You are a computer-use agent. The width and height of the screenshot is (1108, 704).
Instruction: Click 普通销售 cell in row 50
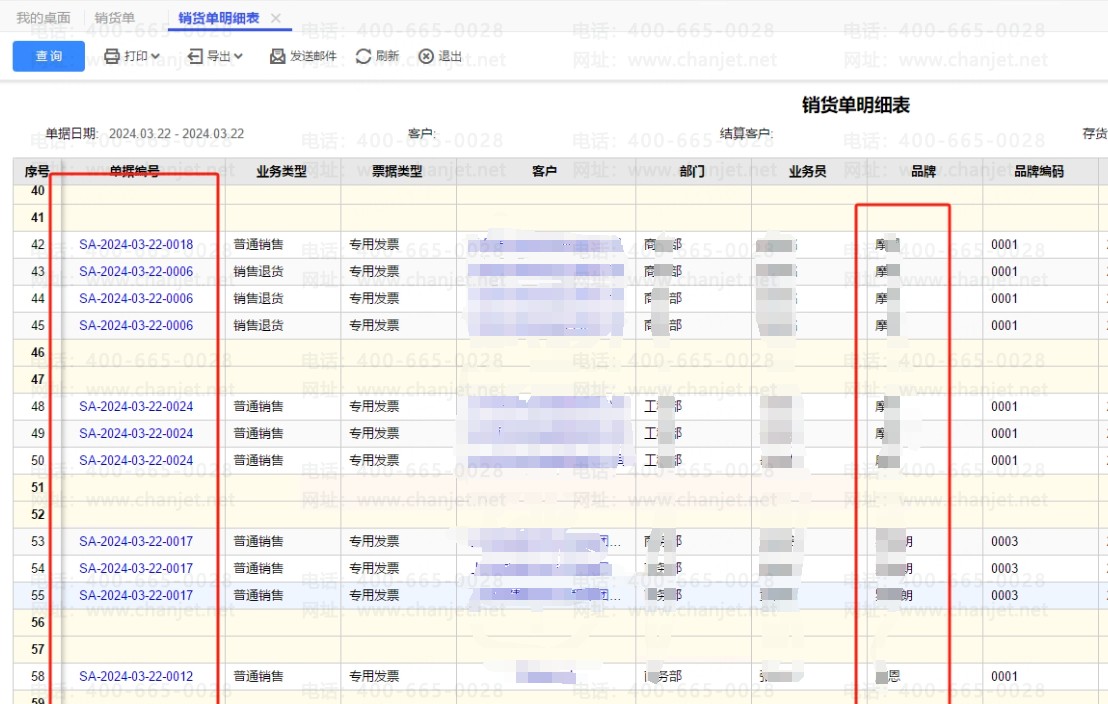point(259,460)
